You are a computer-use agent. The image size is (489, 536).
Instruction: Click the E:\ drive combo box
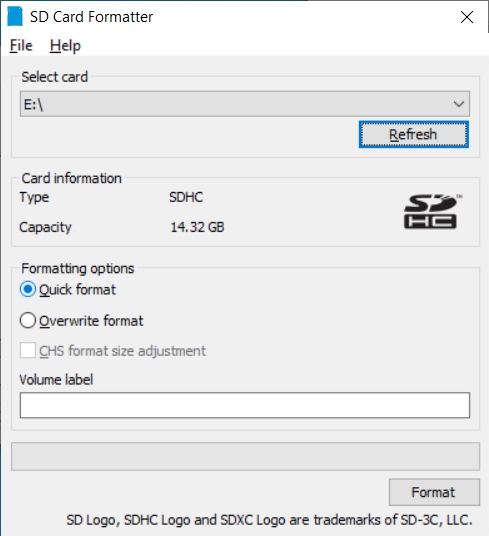click(x=245, y=104)
